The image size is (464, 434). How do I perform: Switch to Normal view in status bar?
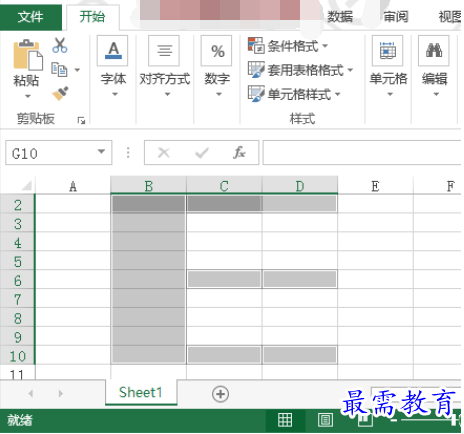(x=285, y=420)
